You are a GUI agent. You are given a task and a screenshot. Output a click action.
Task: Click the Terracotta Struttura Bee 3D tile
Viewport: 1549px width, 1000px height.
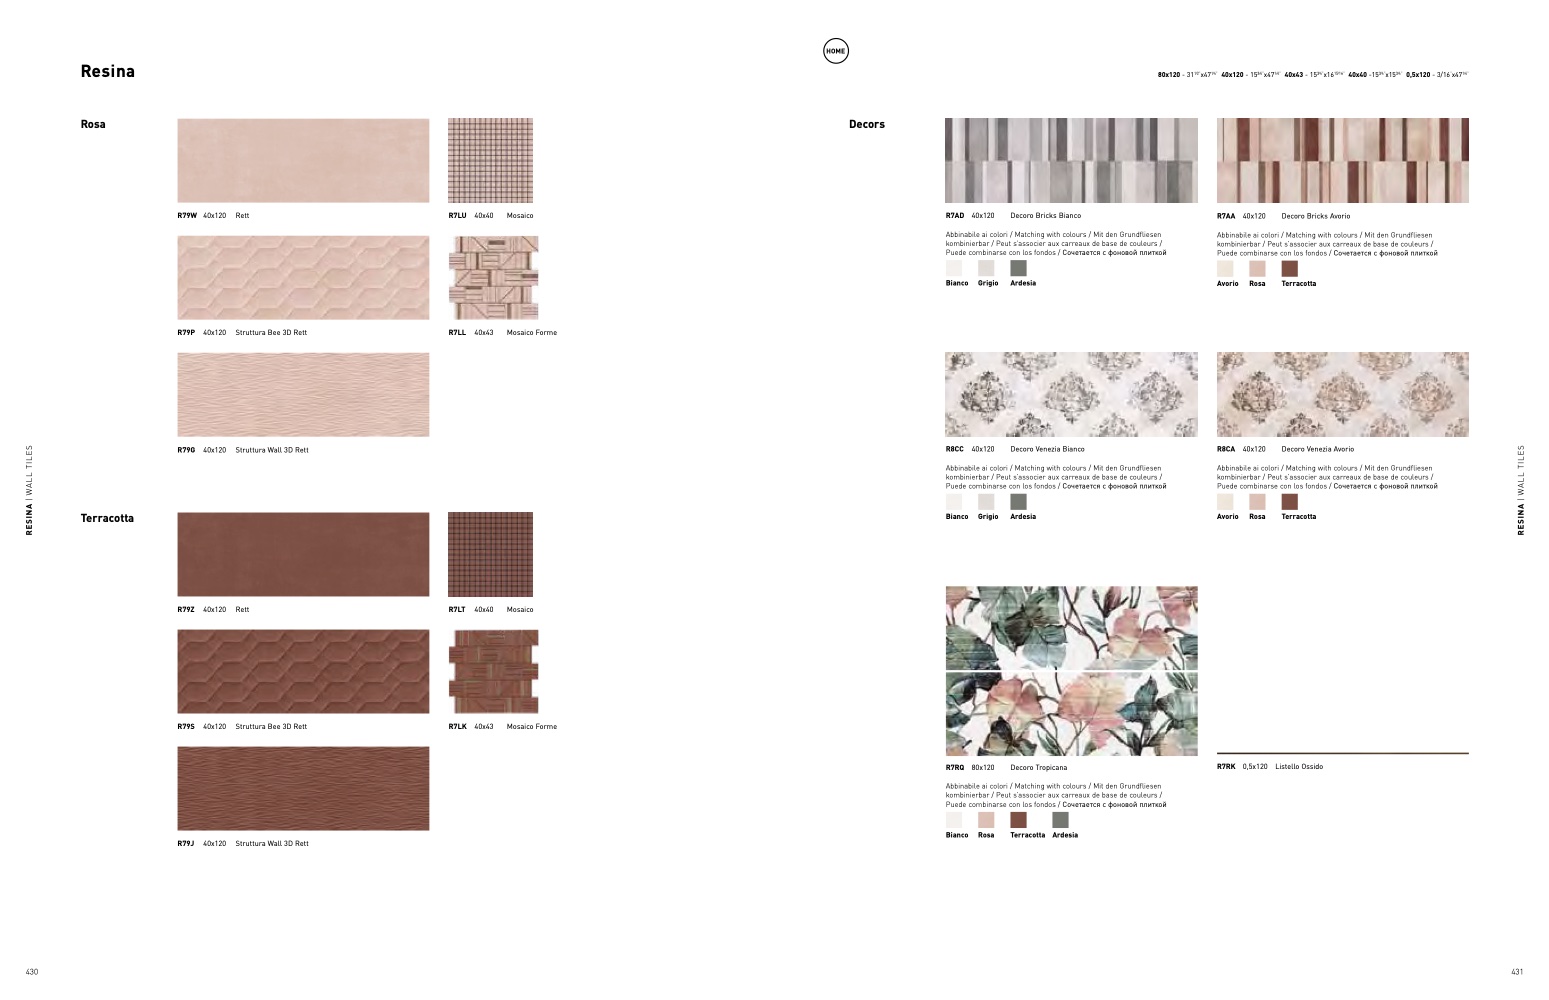pos(303,671)
